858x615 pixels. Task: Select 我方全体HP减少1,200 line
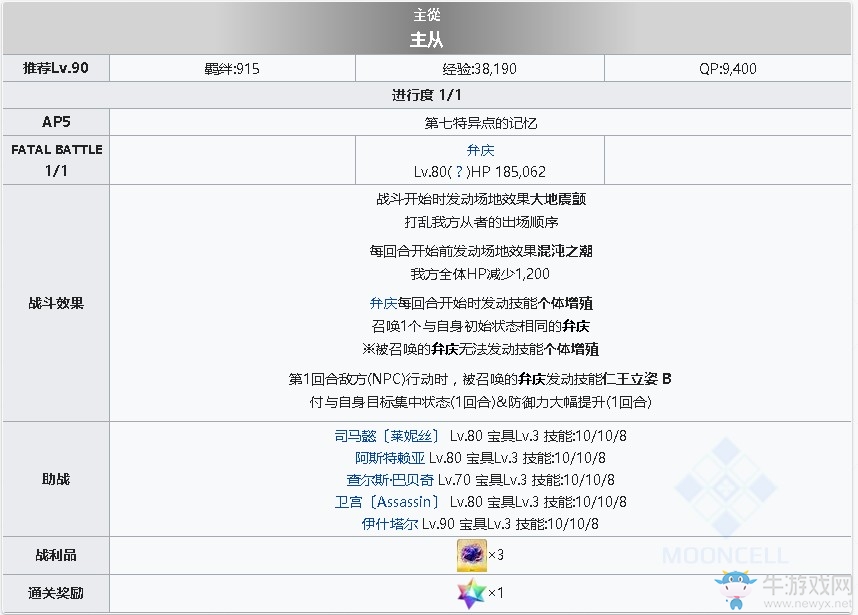click(480, 274)
